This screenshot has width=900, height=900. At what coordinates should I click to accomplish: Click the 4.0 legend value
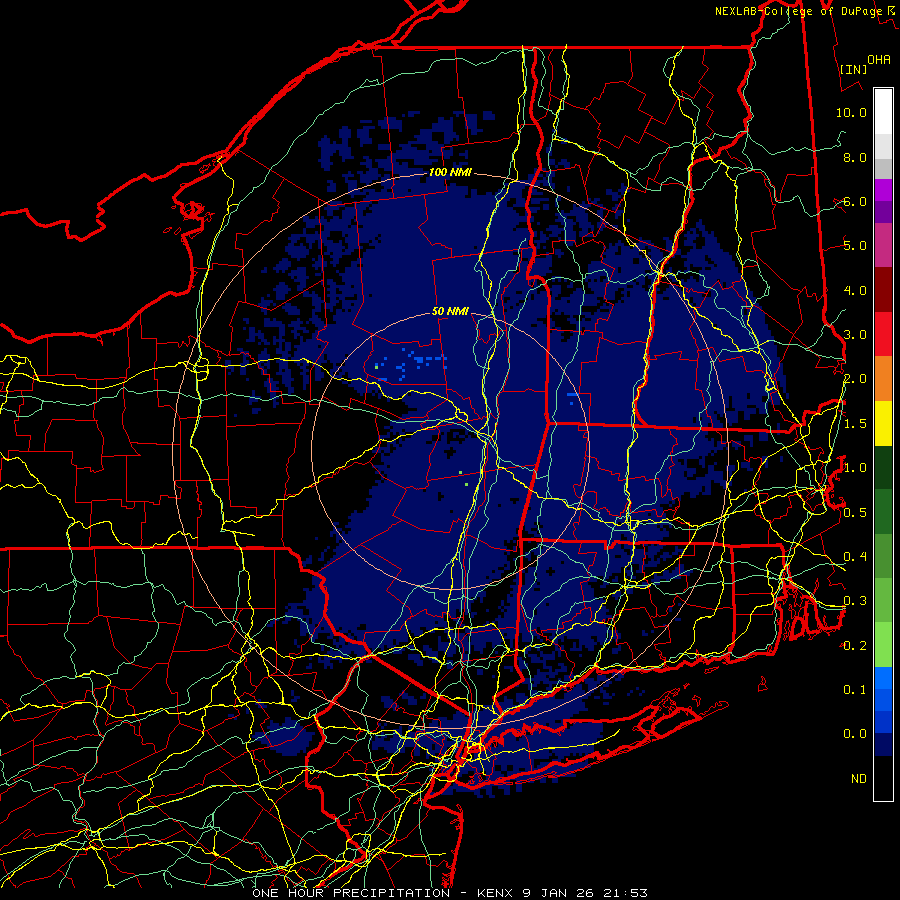855,290
